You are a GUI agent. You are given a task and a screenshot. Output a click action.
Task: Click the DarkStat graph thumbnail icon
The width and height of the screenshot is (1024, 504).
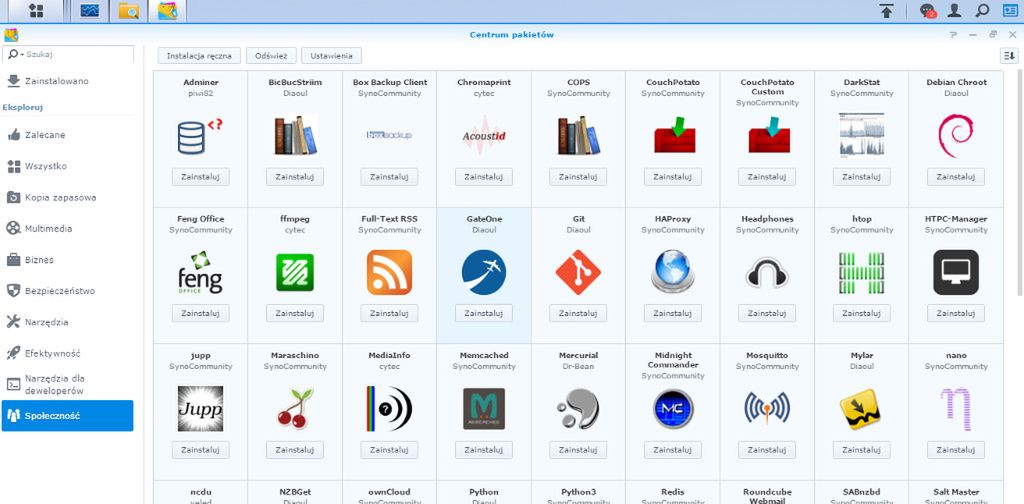tap(861, 135)
